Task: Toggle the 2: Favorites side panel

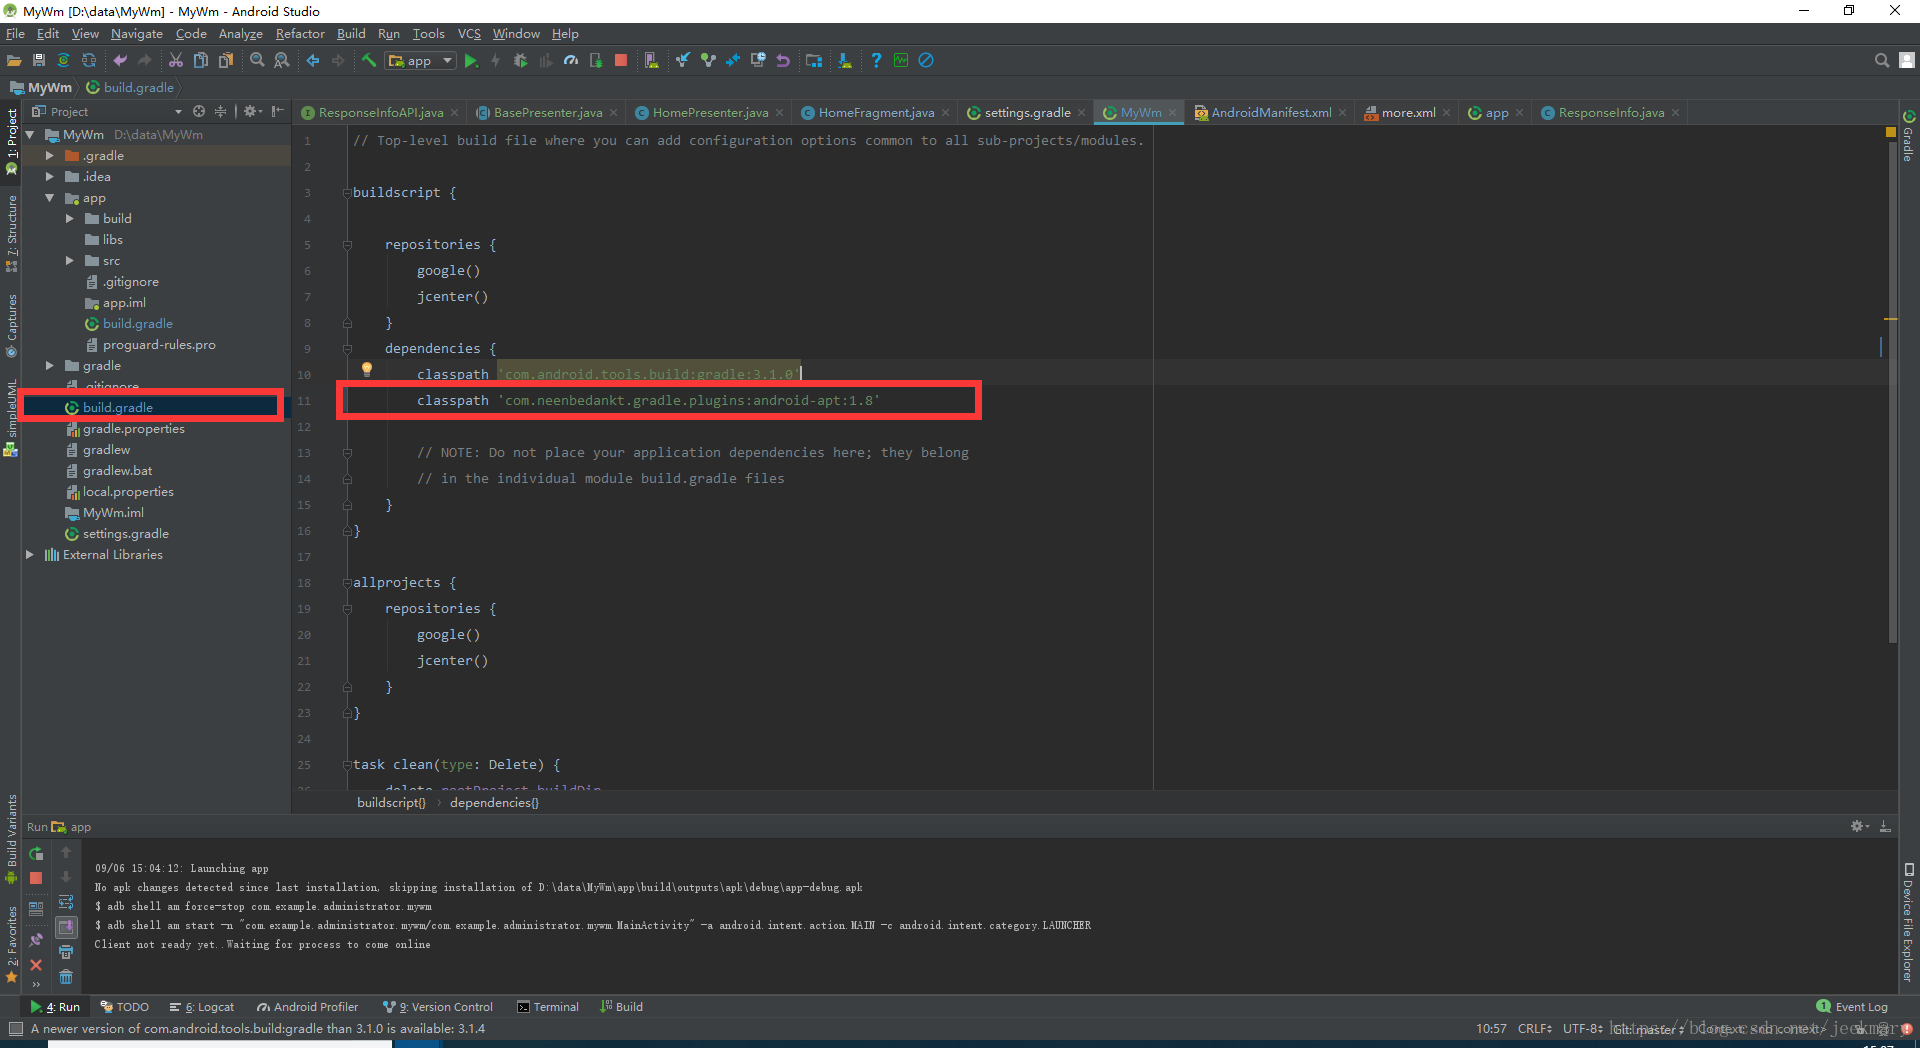Action: coord(11,943)
